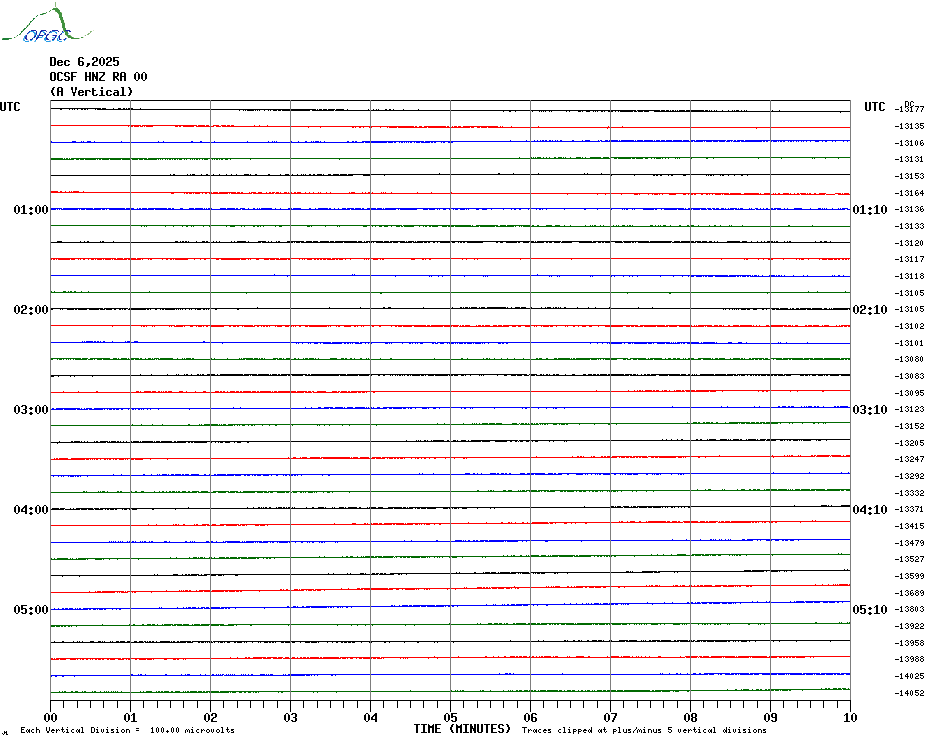Select DC value -13153
The width and height of the screenshot is (930, 744).
pos(910,176)
